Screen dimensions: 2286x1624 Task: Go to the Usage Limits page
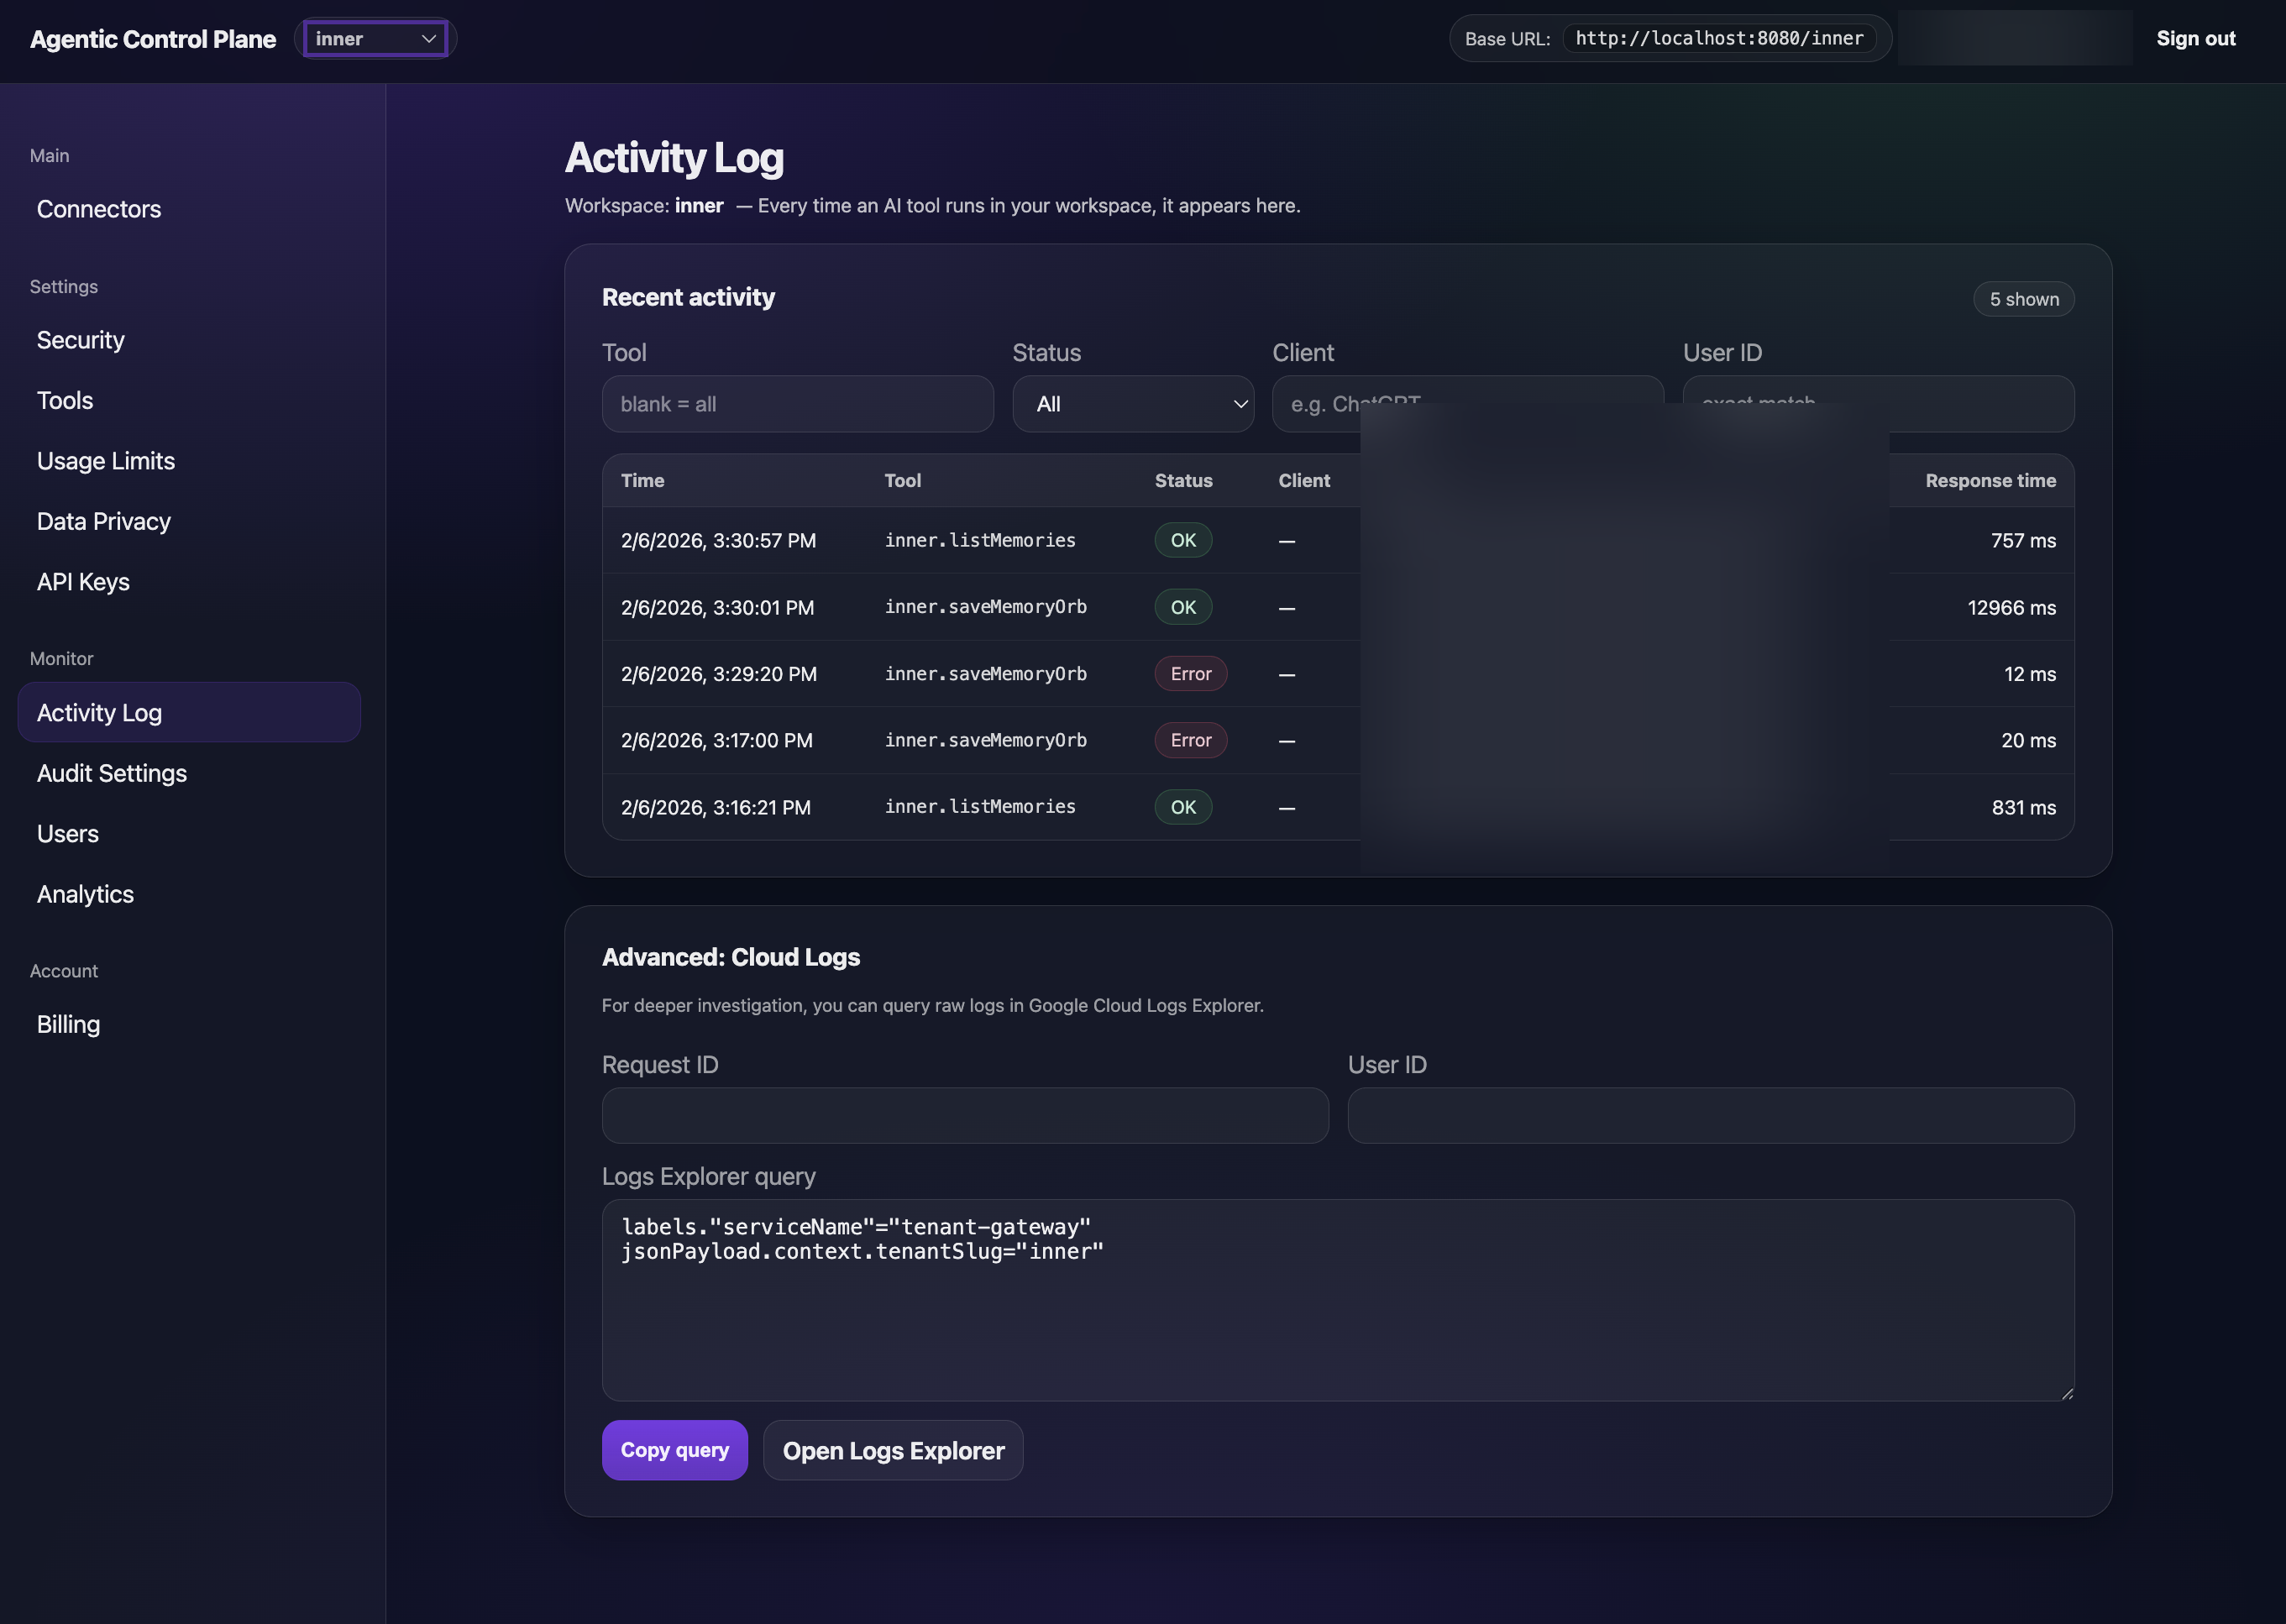click(105, 460)
